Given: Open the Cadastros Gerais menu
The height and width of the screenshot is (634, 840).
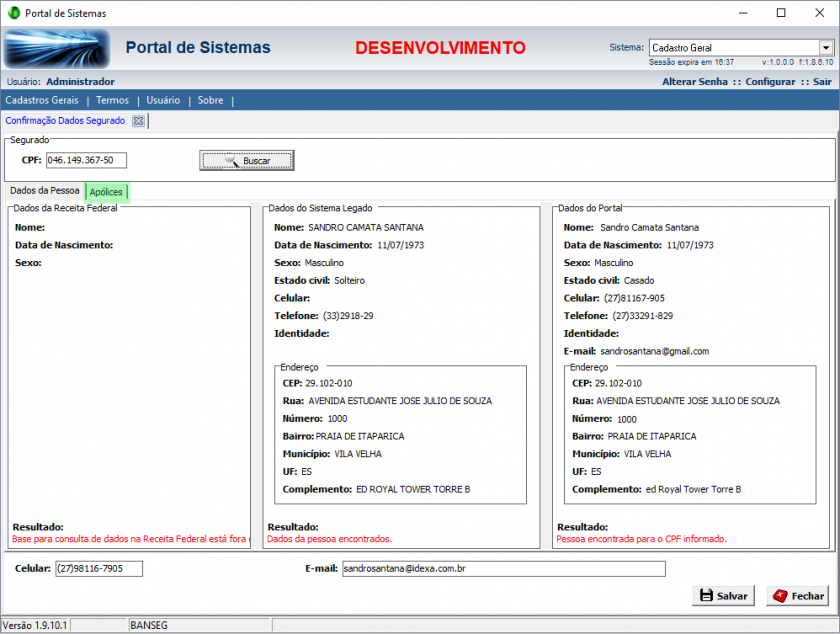Looking at the screenshot, I should pyautogui.click(x=42, y=100).
